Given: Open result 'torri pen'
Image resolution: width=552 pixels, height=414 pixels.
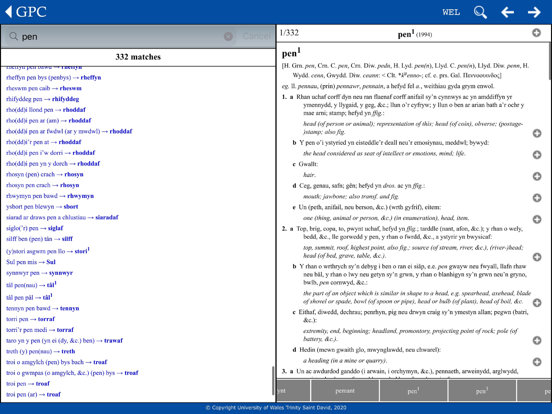Looking at the screenshot, I should point(31,319).
